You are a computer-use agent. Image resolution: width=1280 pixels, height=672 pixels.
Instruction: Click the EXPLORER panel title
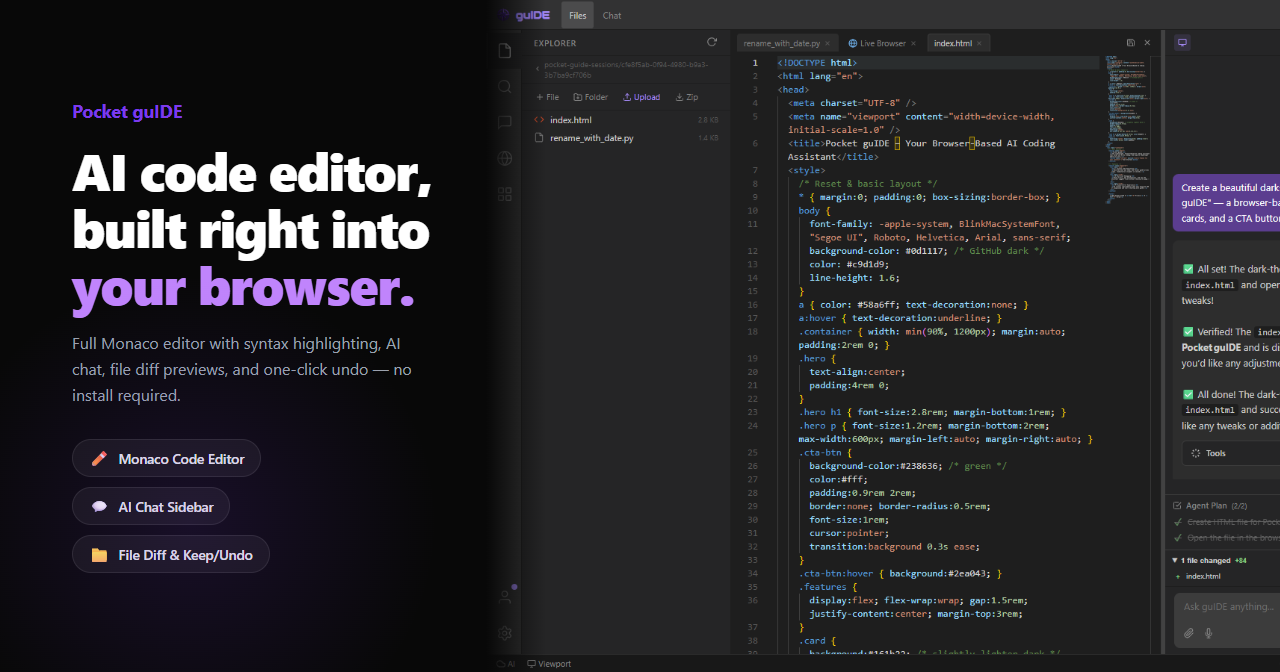(x=555, y=43)
